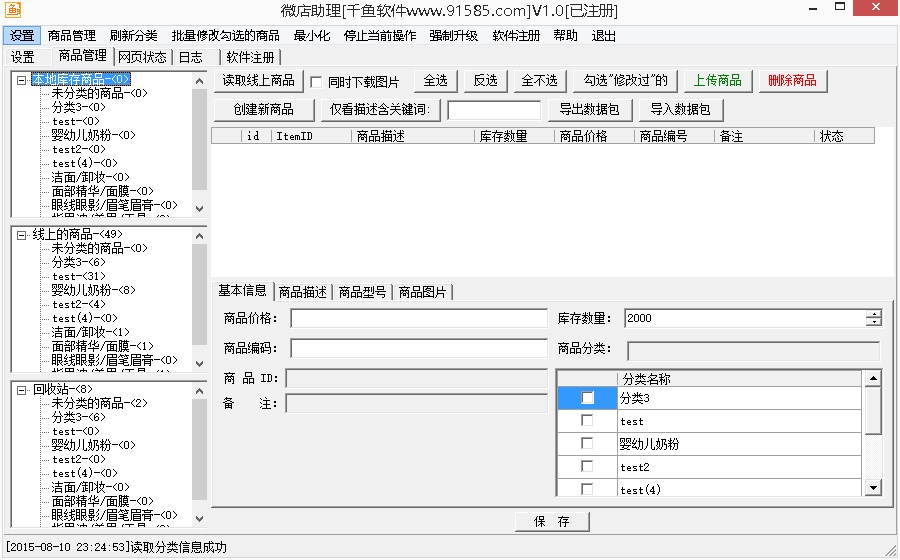Open the 商品型号 detail tab

point(362,292)
